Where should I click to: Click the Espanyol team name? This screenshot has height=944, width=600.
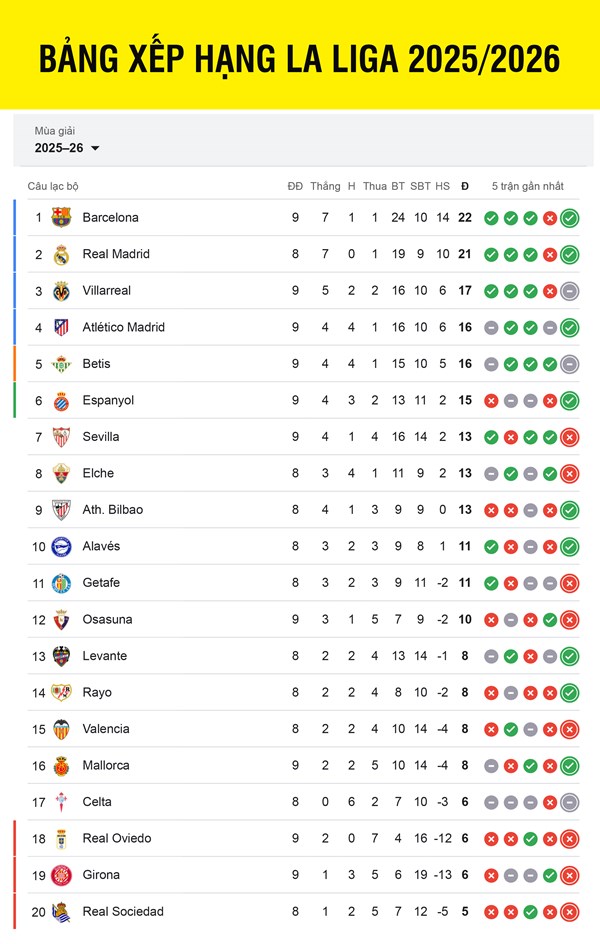click(108, 400)
